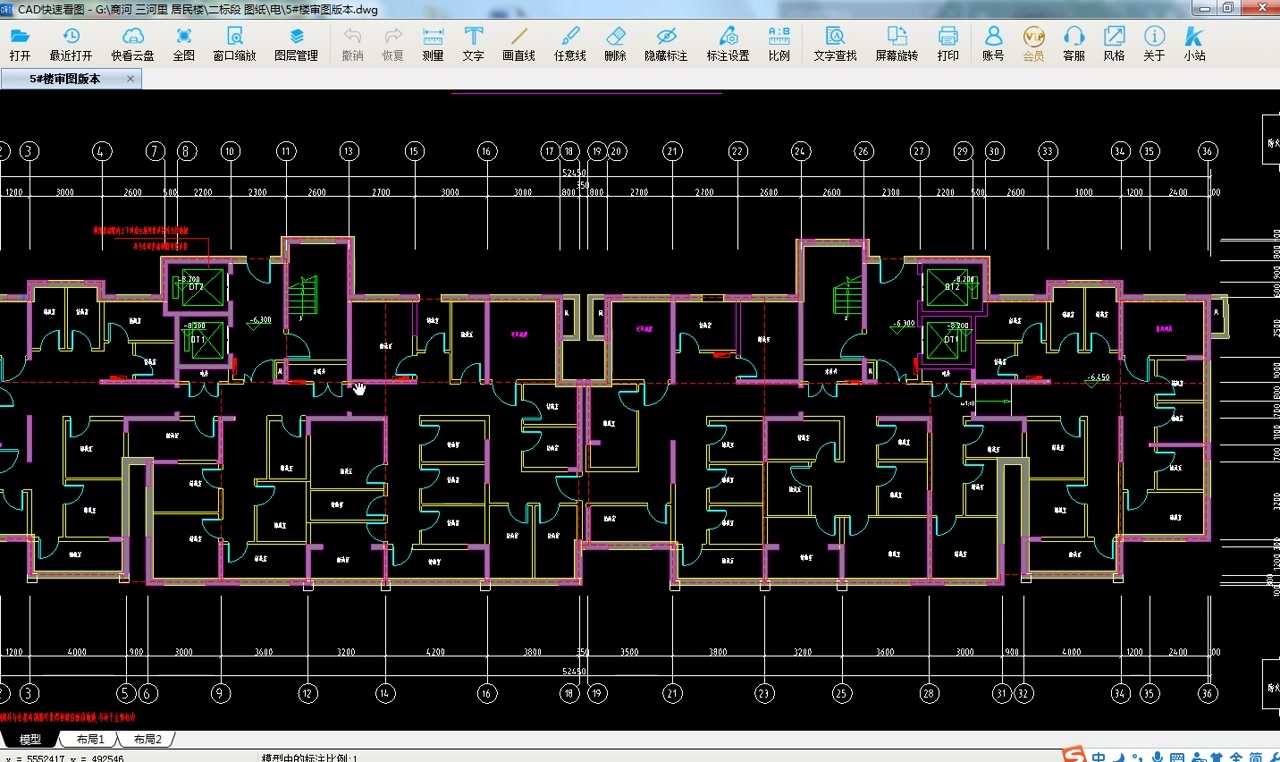The height and width of the screenshot is (762, 1280).
Task: Select the 删除 eraser tool
Action: coord(615,44)
